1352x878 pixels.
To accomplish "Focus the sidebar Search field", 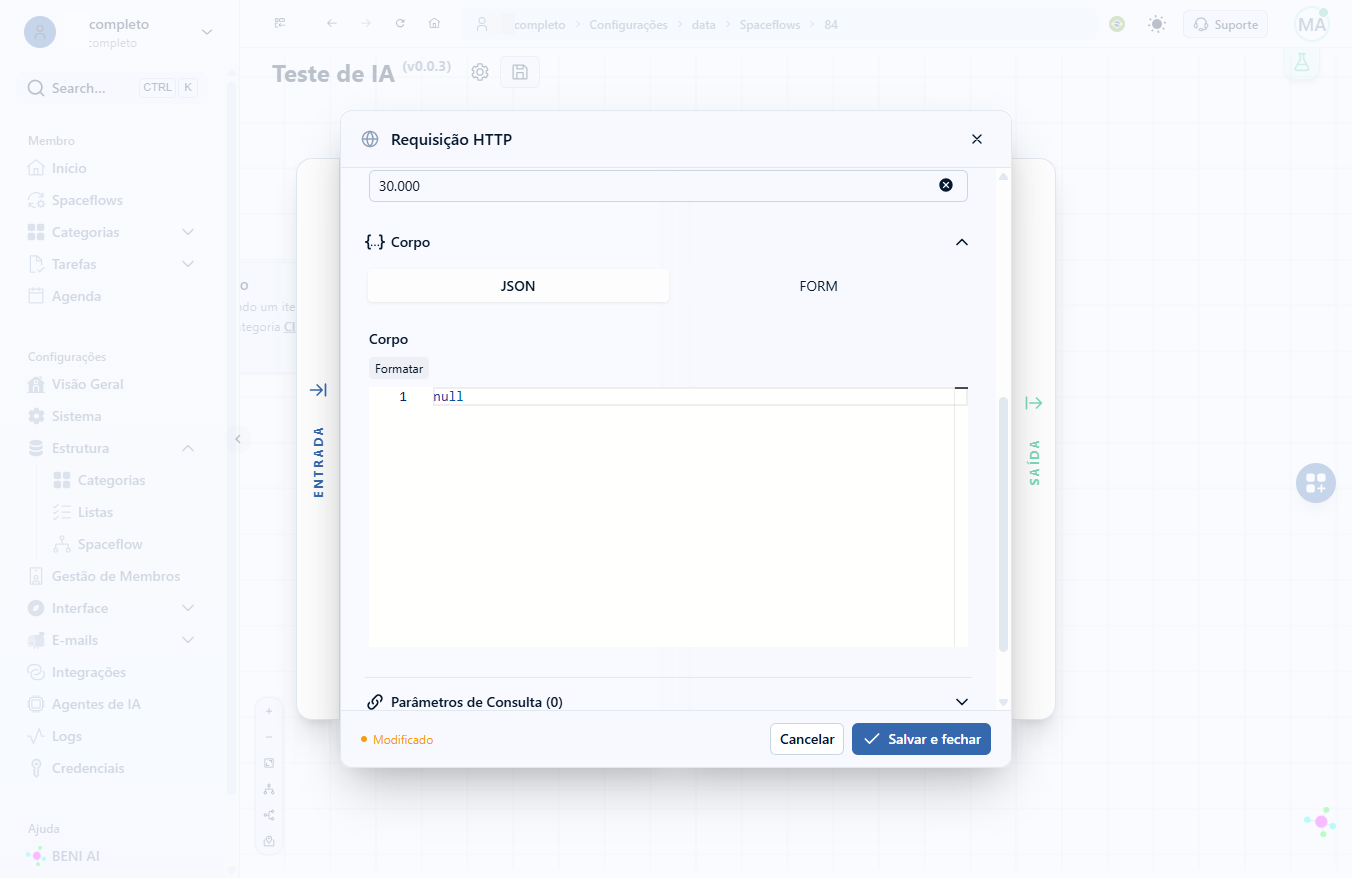I will 112,88.
